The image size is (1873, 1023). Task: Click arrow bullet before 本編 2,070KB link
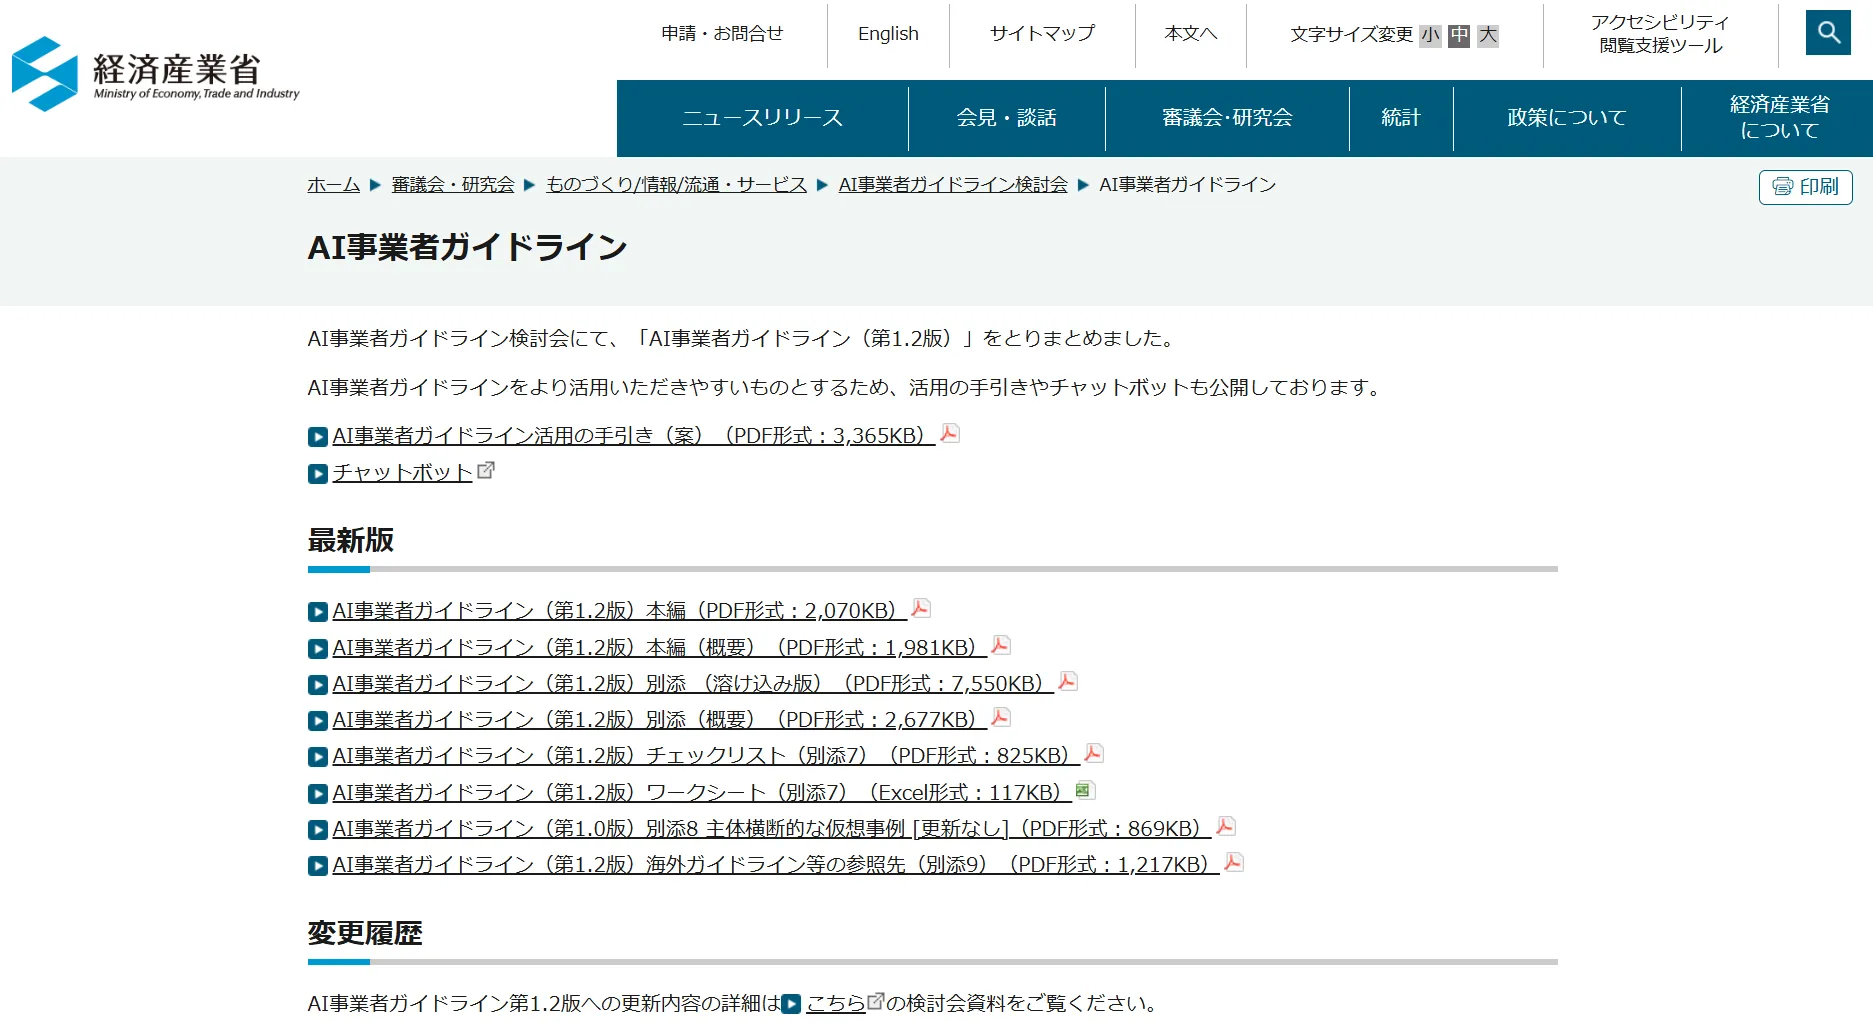[x=318, y=612]
